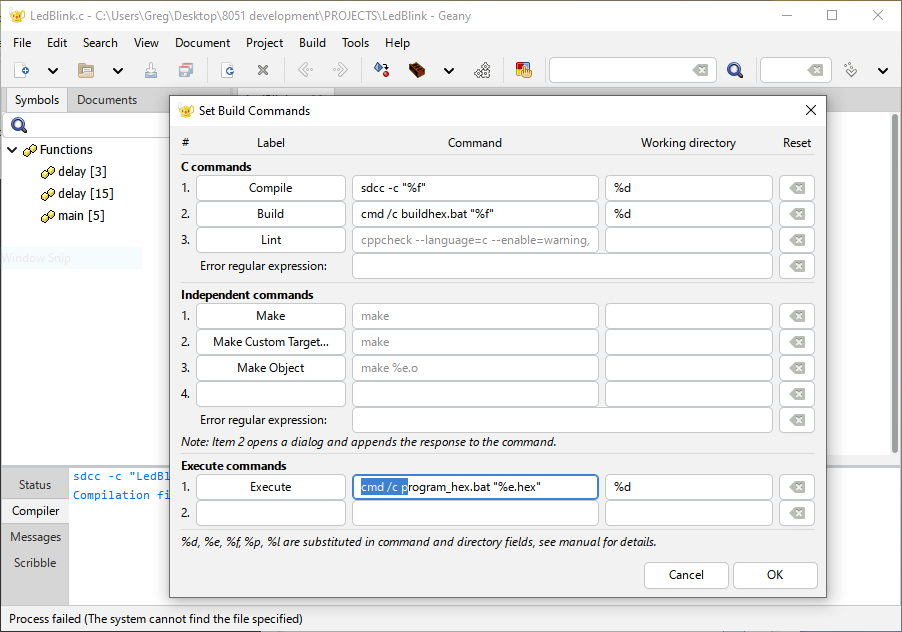Click the Color chooser toolbar icon
Viewport: 902px width, 632px height.
tap(523, 70)
